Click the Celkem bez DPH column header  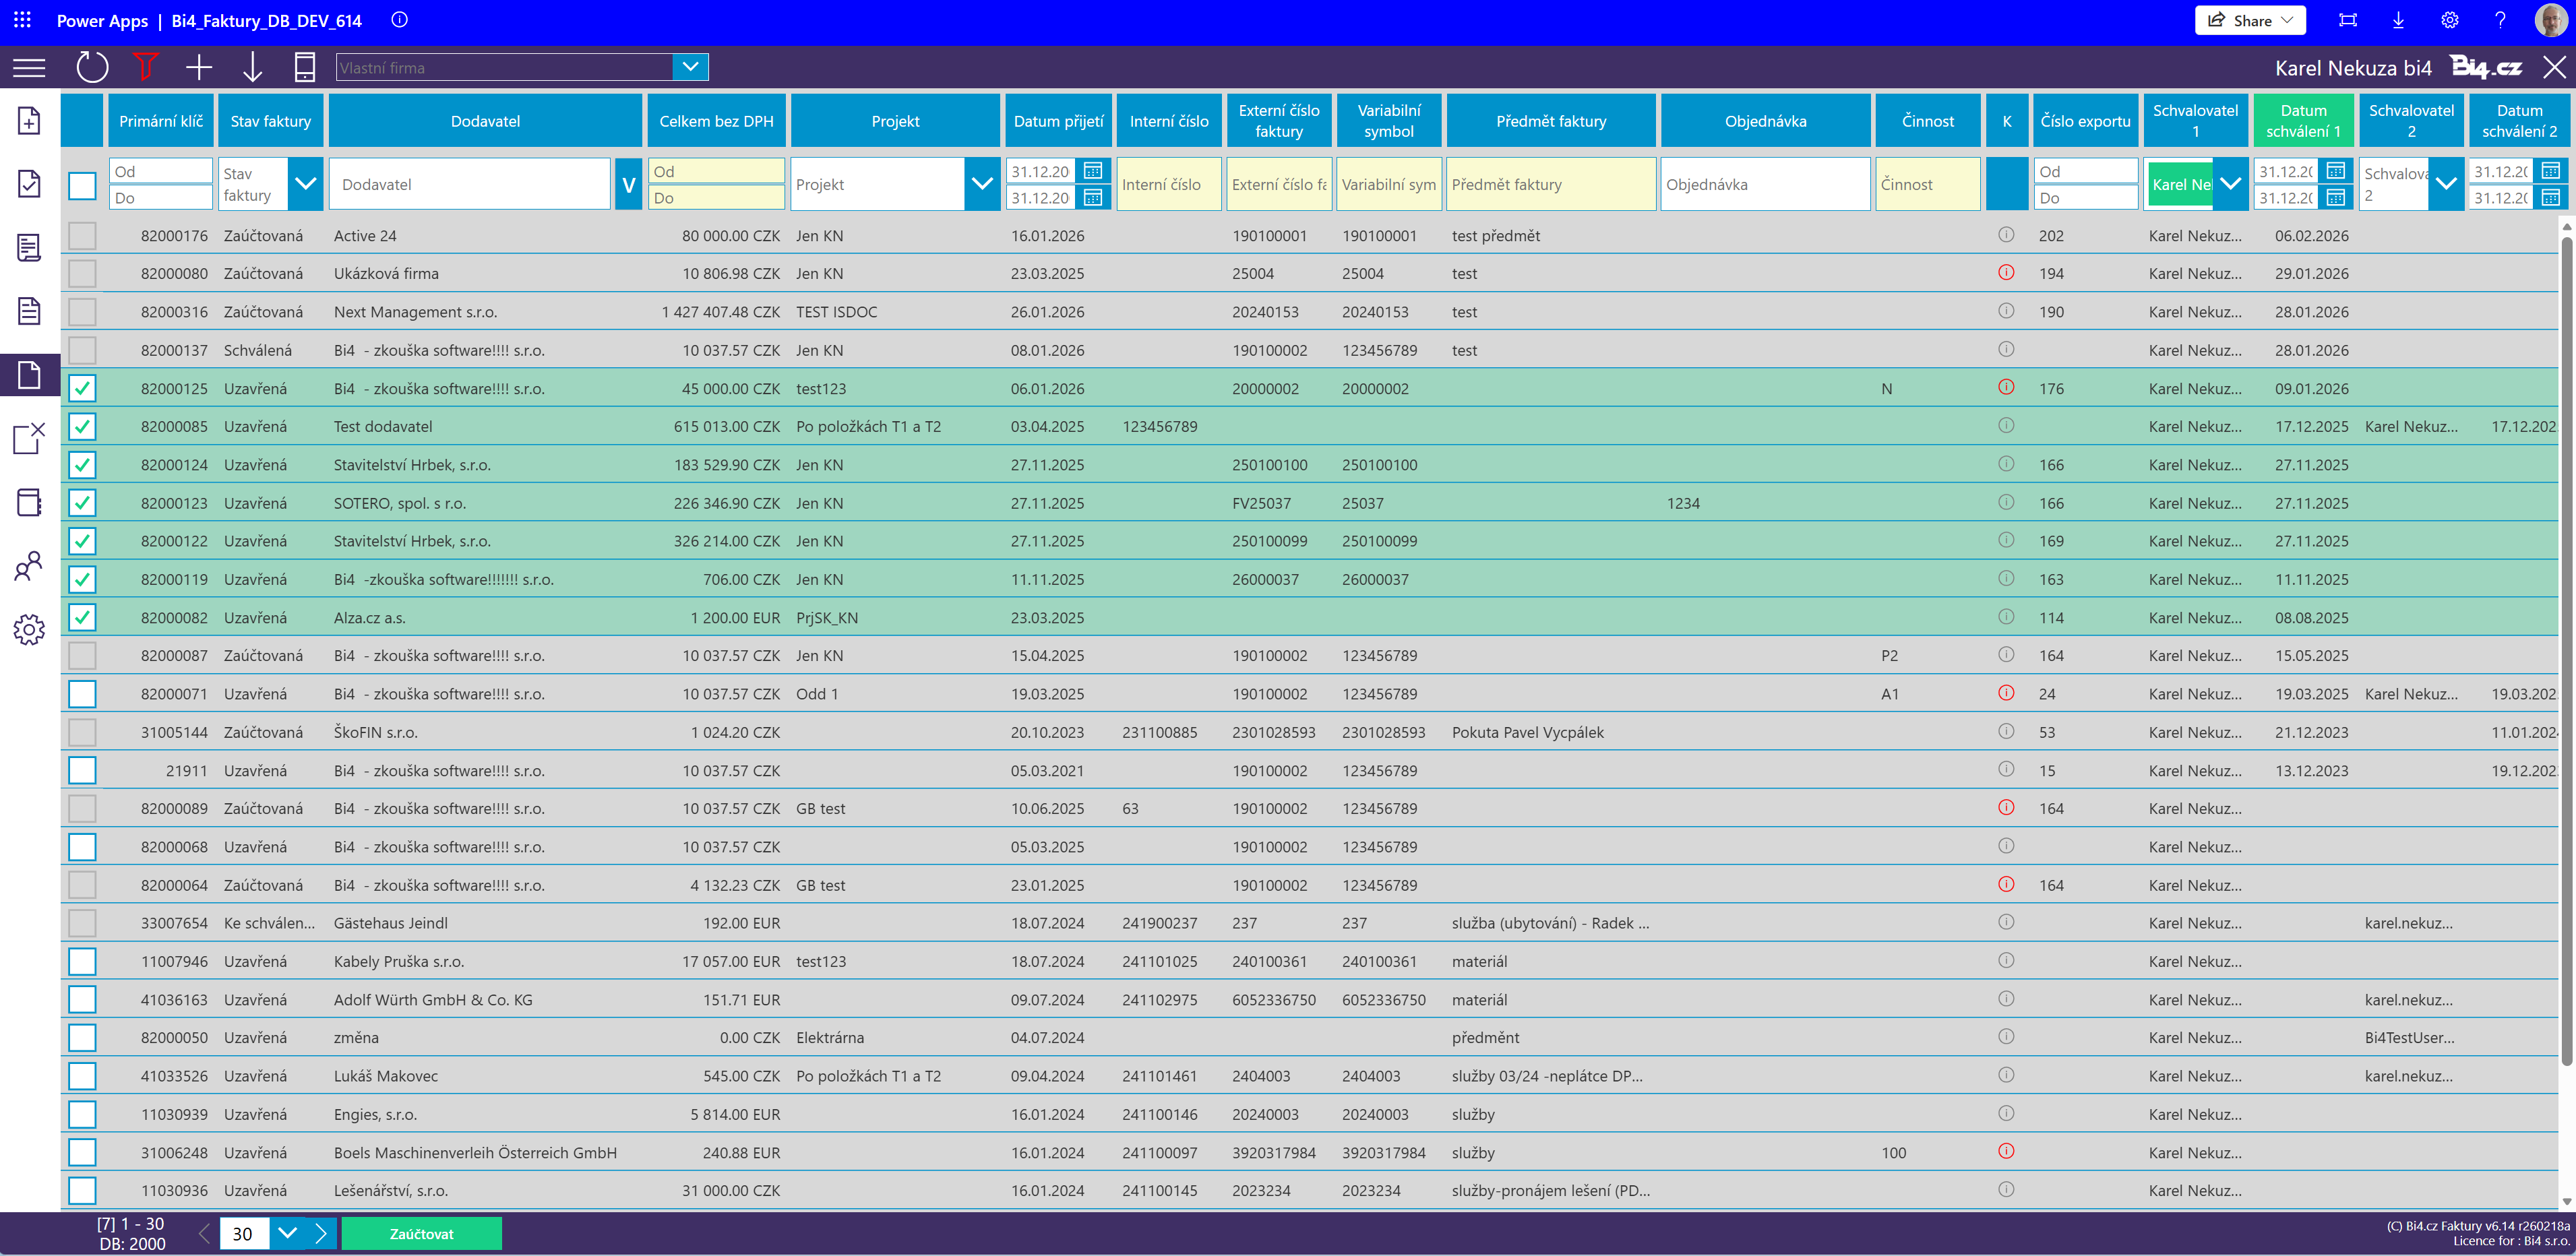(x=716, y=121)
